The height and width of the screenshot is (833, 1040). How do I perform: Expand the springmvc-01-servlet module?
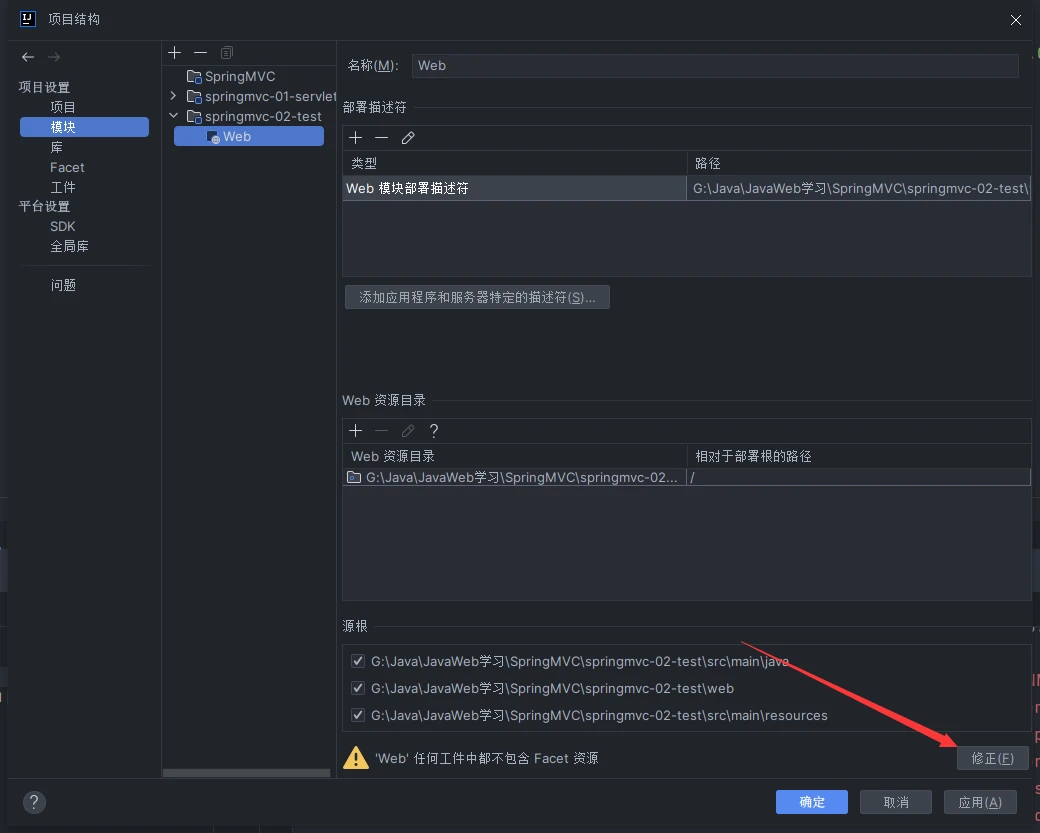click(173, 96)
